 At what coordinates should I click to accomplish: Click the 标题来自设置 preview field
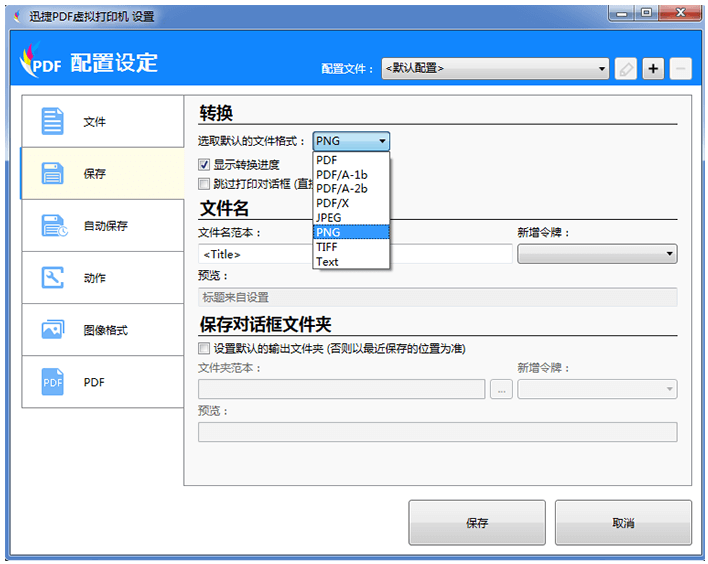coord(438,297)
